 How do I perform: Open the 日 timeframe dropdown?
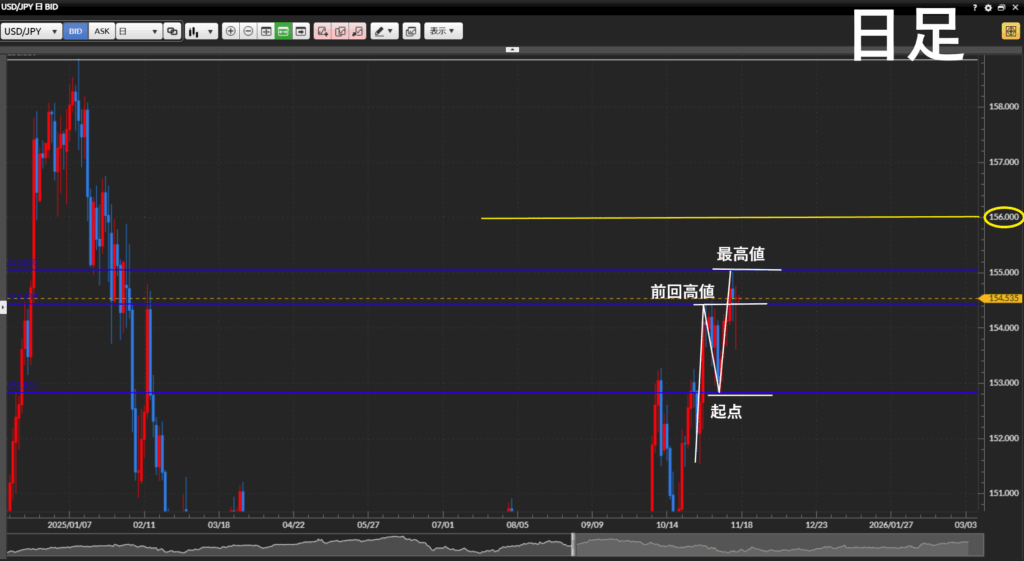click(138, 31)
